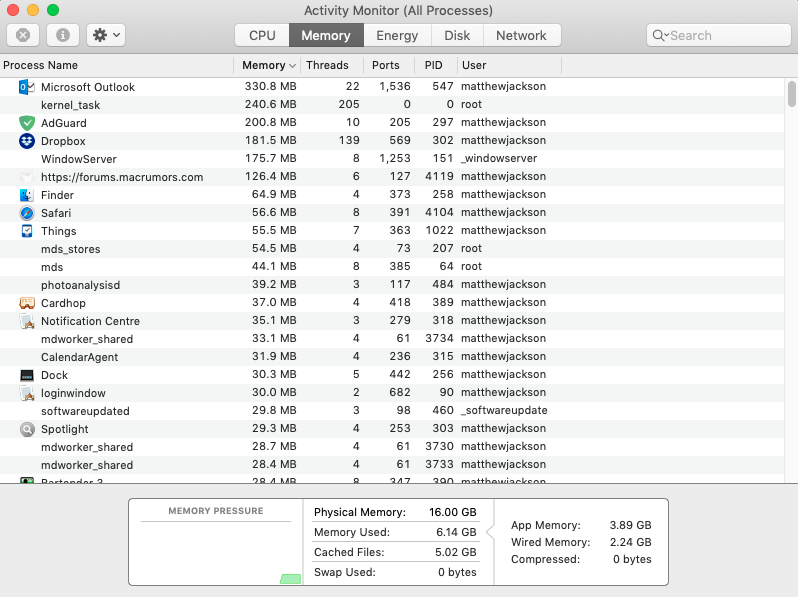Screen dimensions: 798x597
Task: Toggle Memory column sort order
Action: (267, 65)
